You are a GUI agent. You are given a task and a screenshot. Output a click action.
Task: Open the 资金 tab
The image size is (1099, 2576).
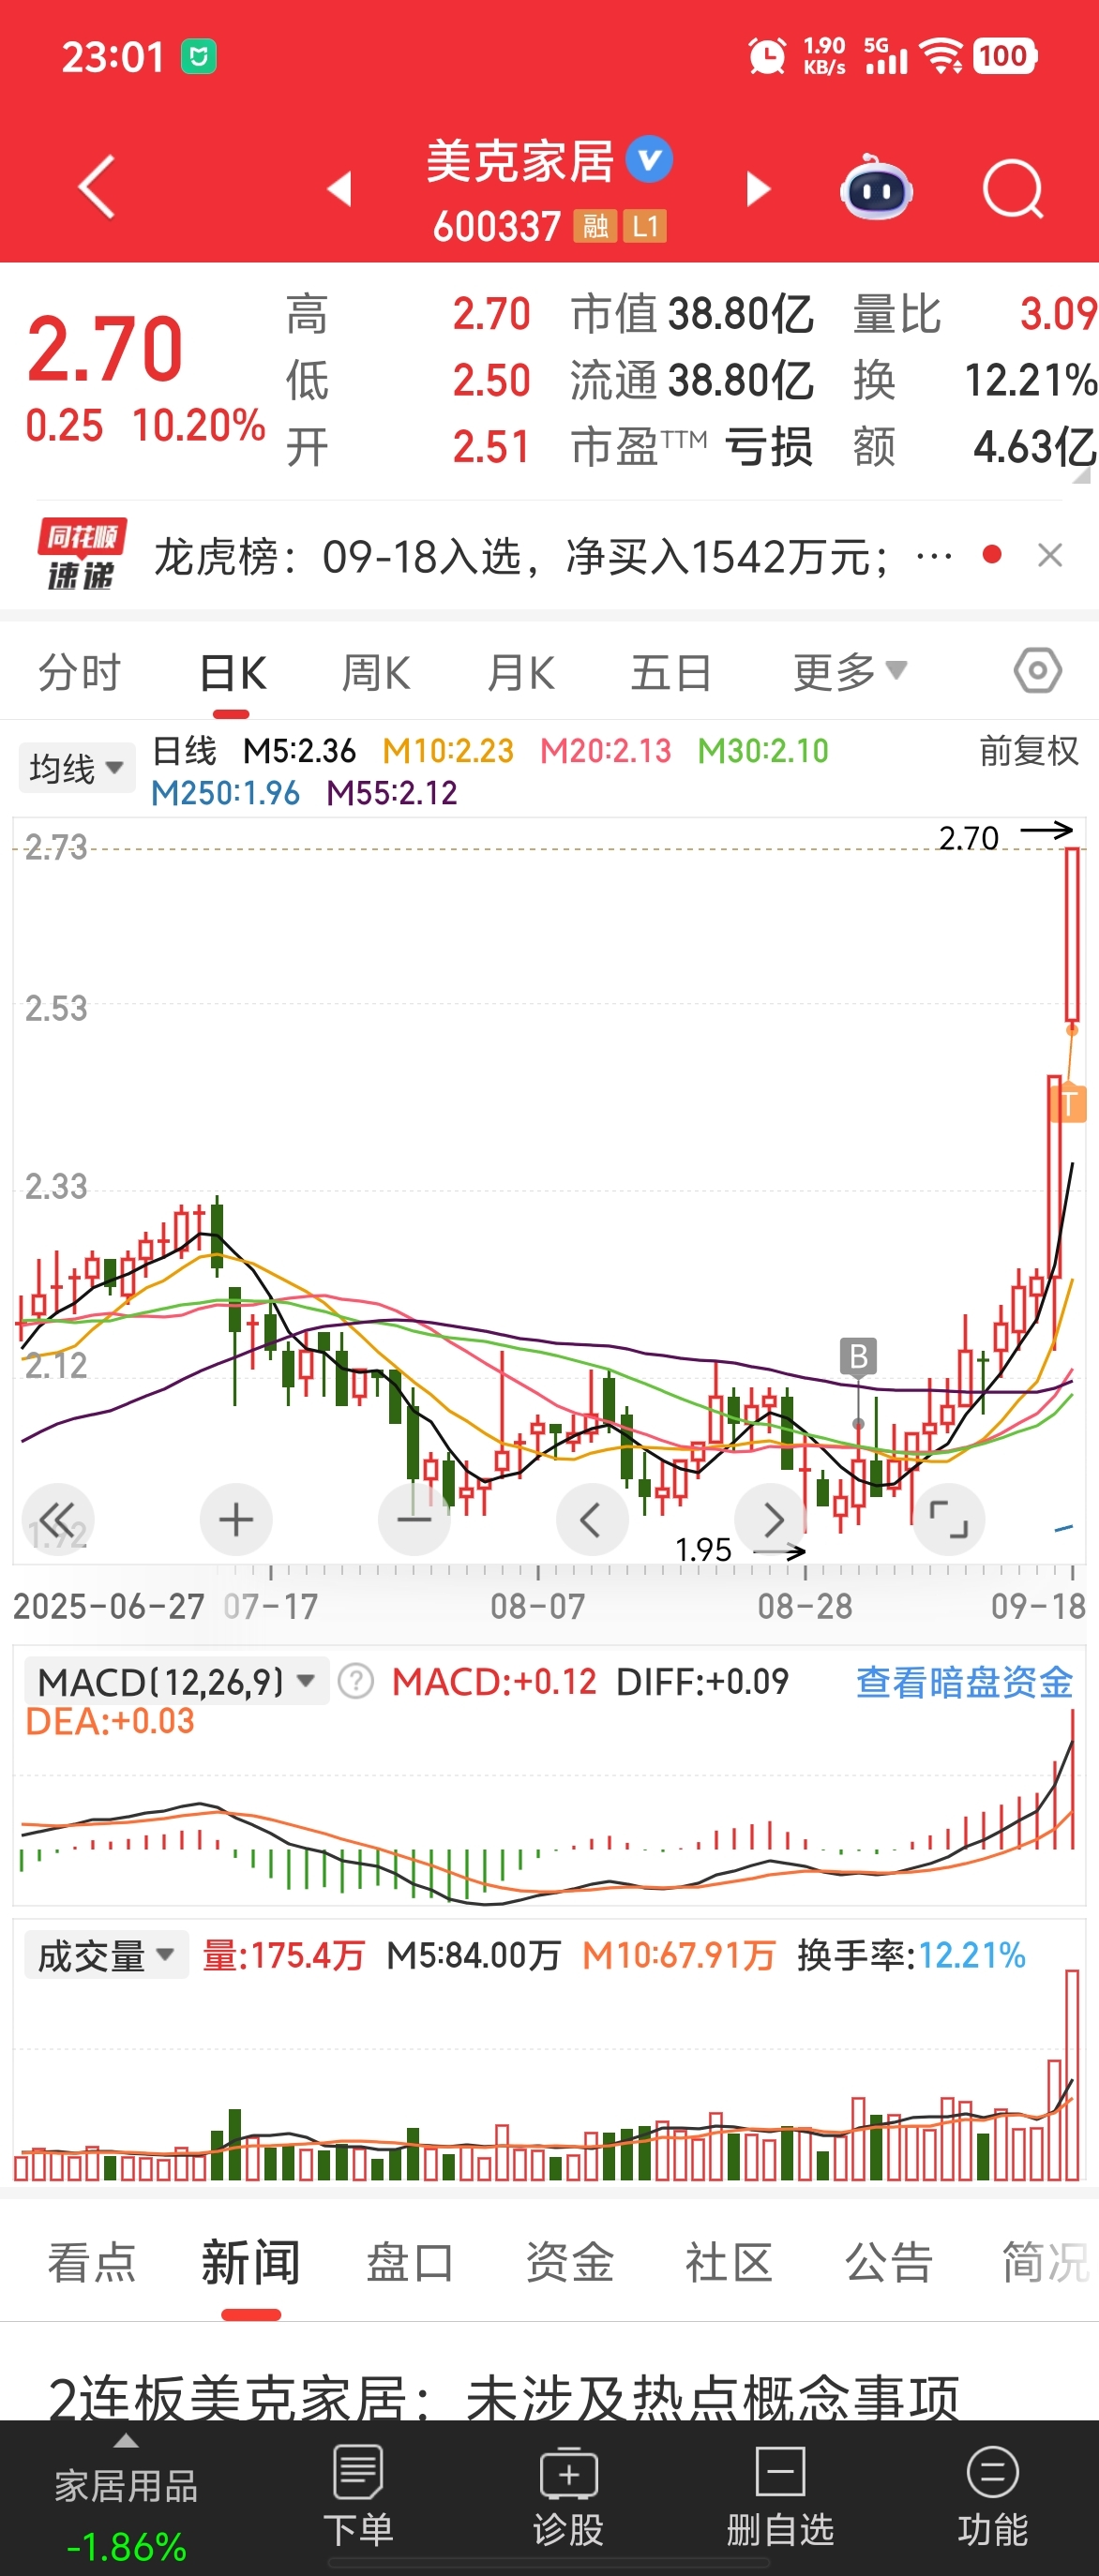pos(570,2263)
